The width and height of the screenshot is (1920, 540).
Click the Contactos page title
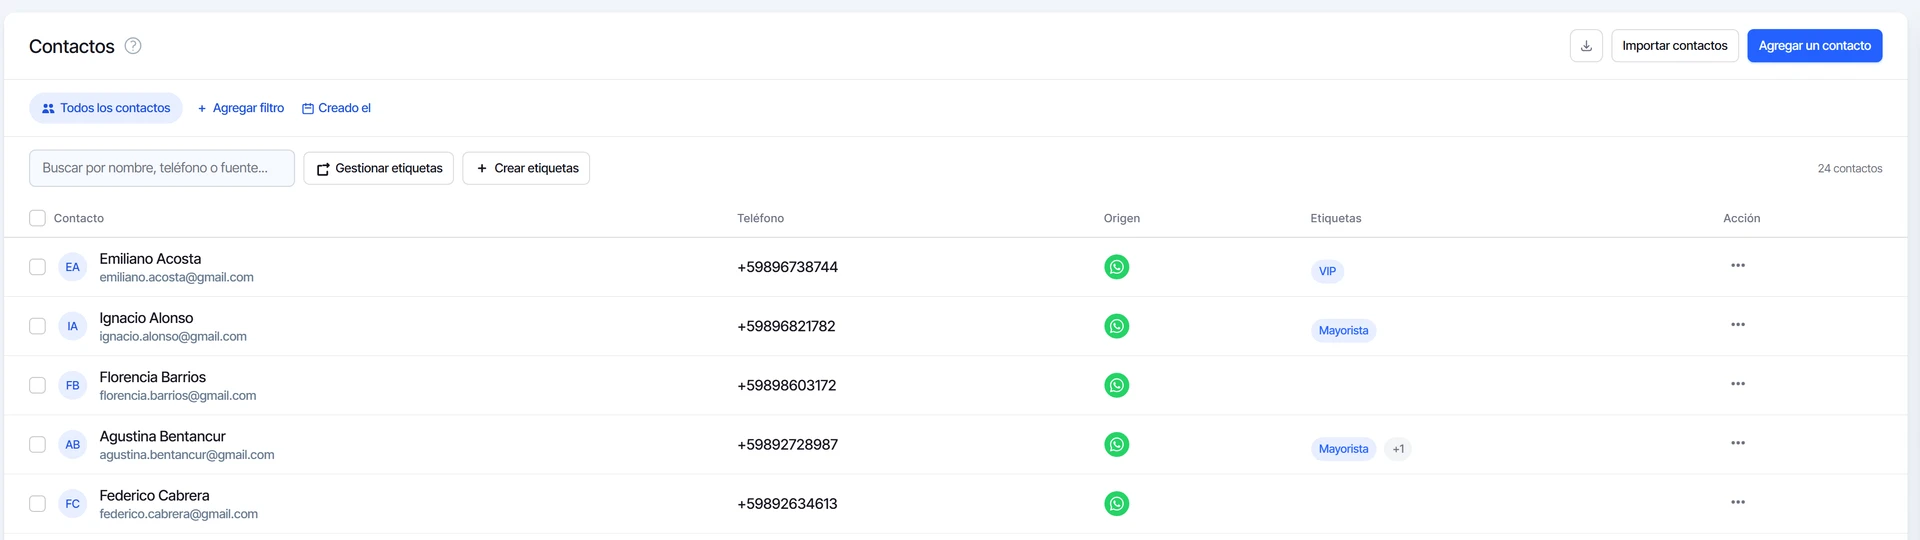(x=72, y=46)
